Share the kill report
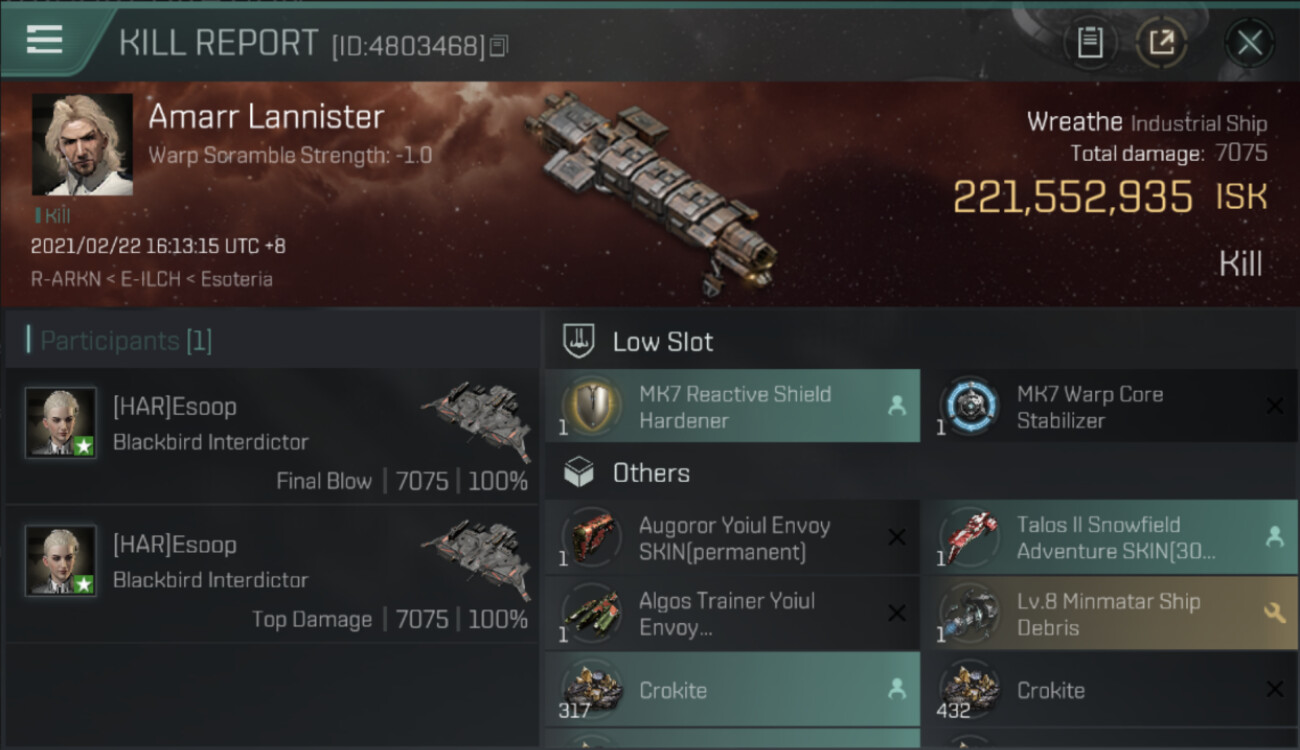The width and height of the screenshot is (1300, 750). coord(1160,43)
